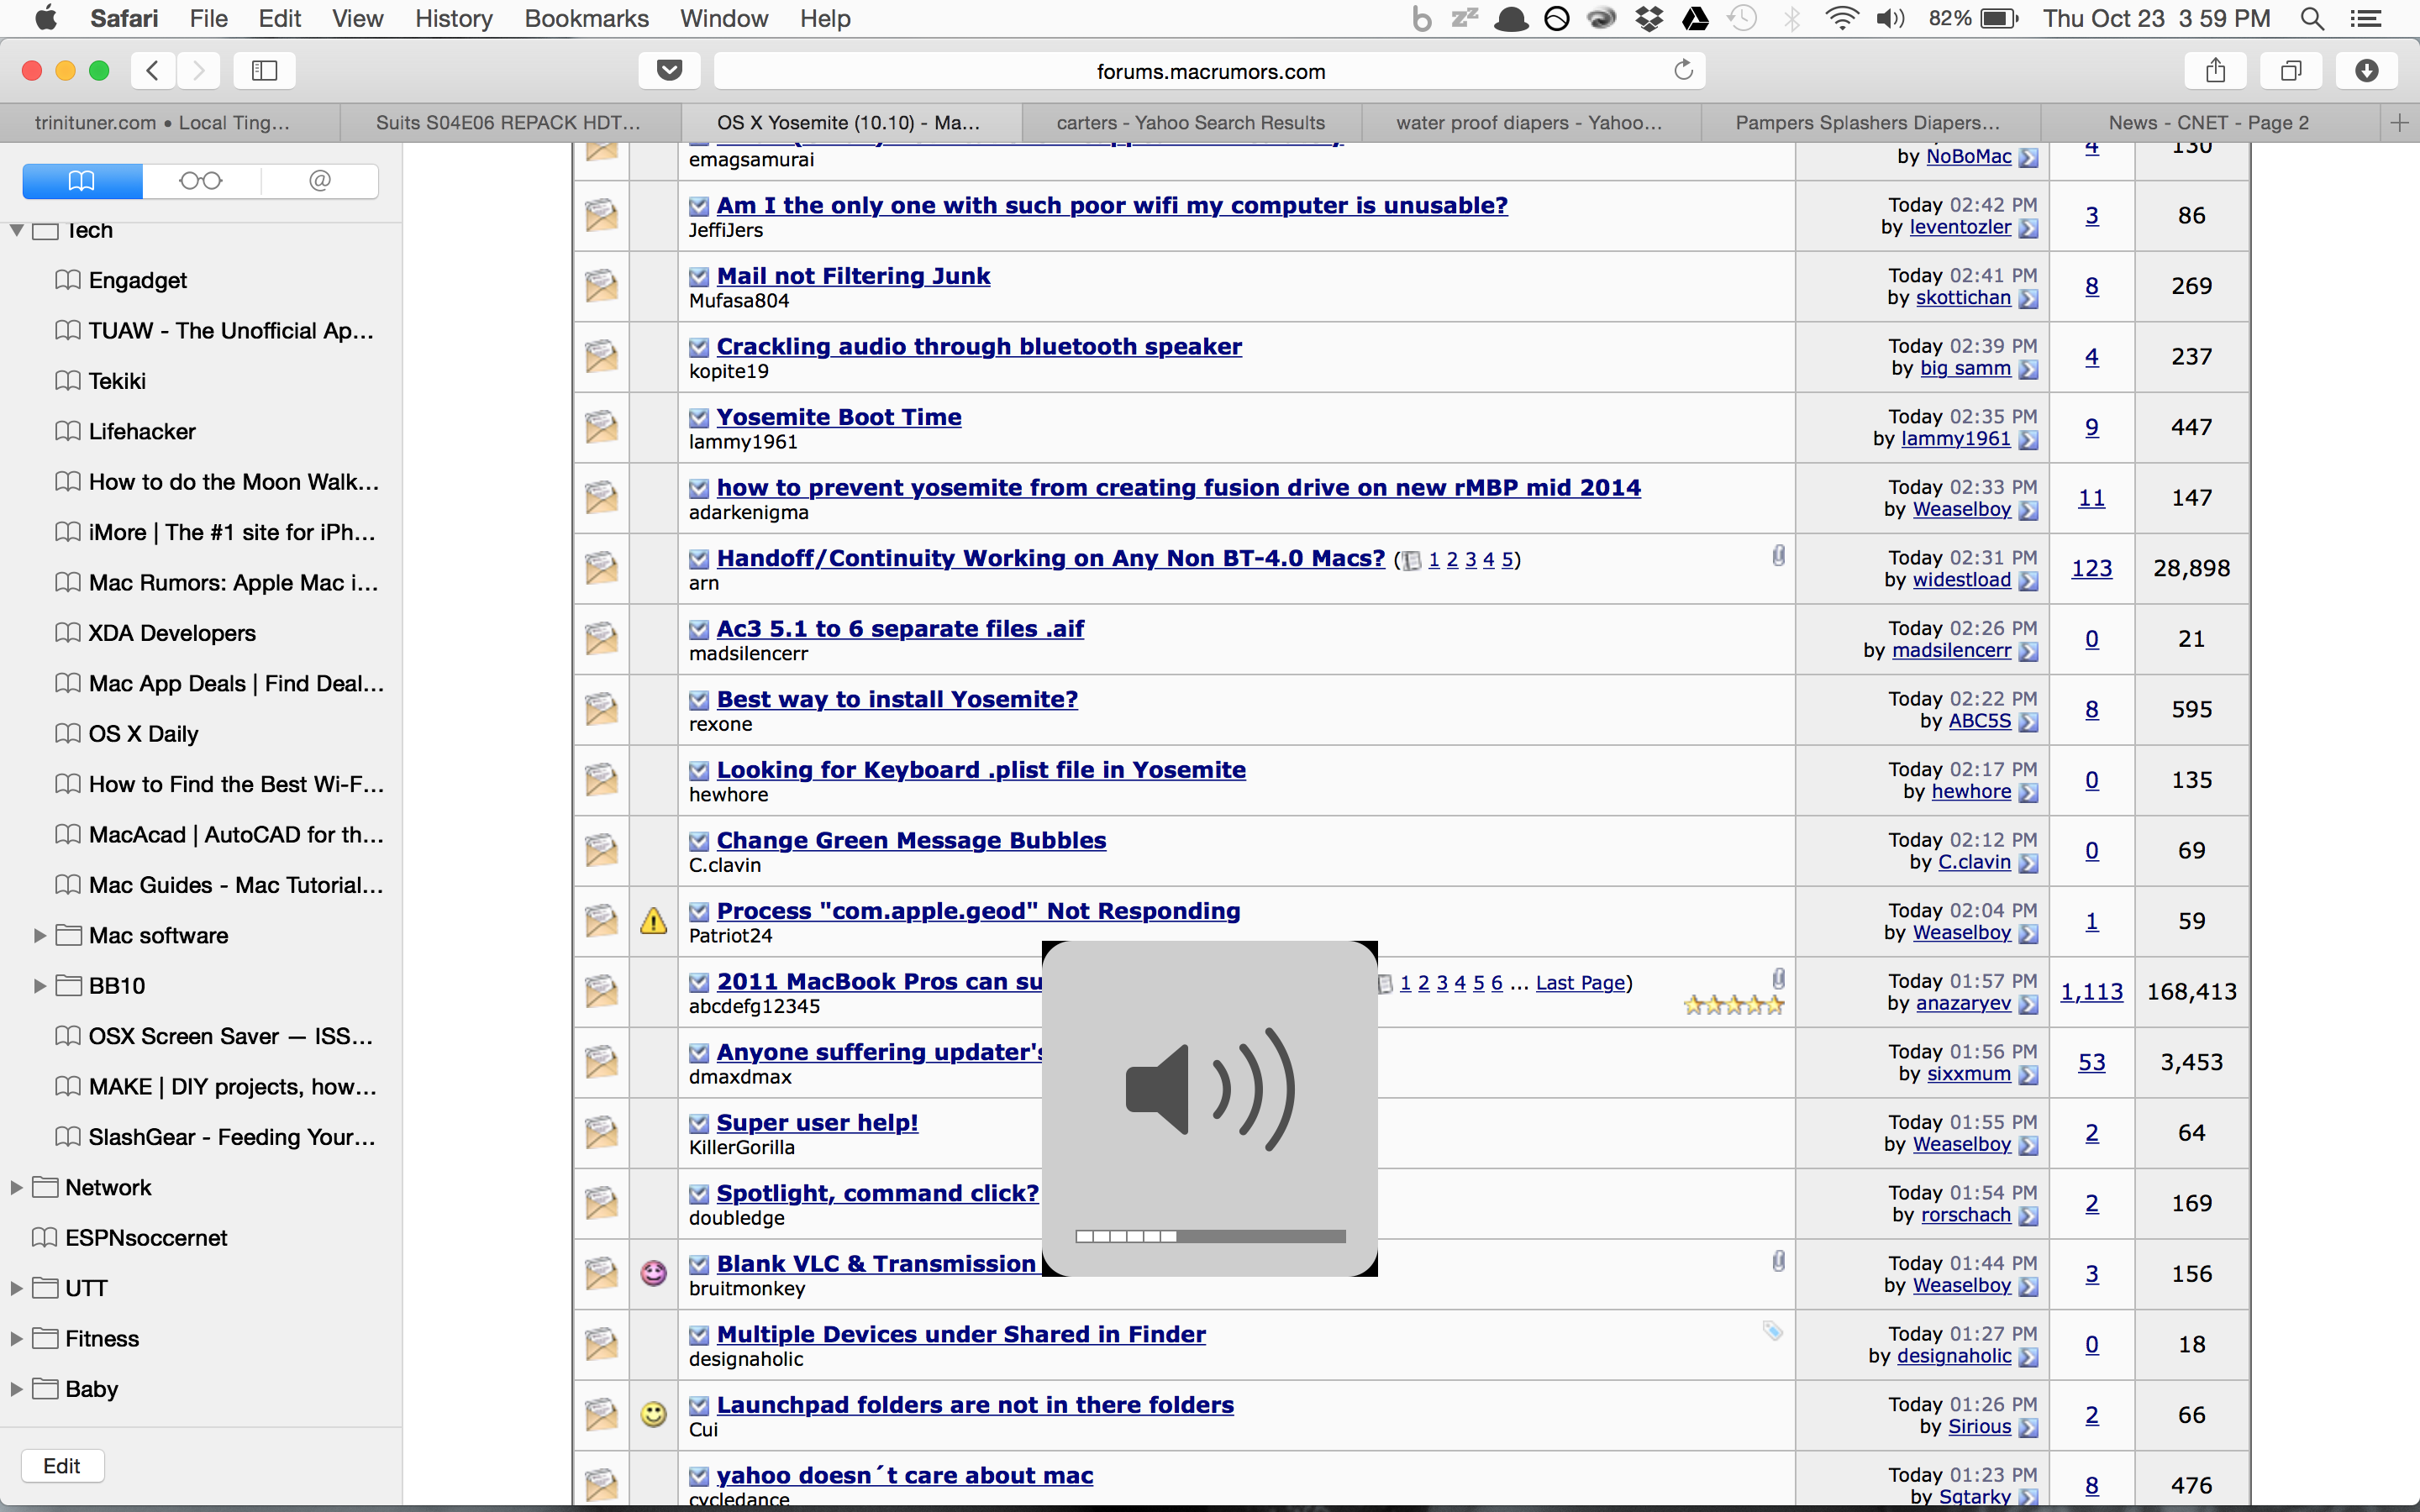Go to first unread in Yosemite Boot Time
The image size is (2420, 1512).
pyautogui.click(x=699, y=418)
